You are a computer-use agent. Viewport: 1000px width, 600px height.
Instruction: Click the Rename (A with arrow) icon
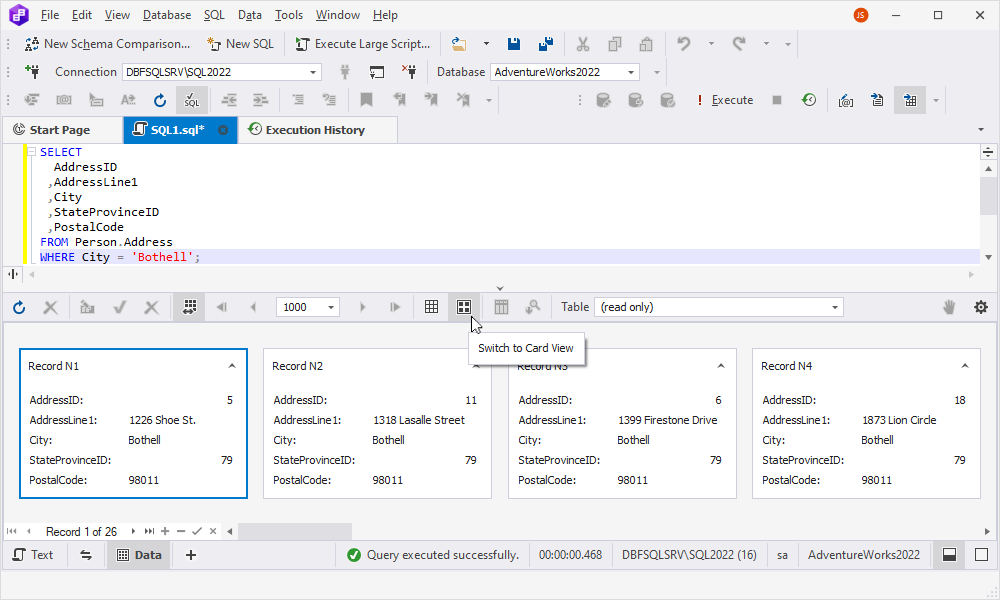pyautogui.click(x=128, y=100)
